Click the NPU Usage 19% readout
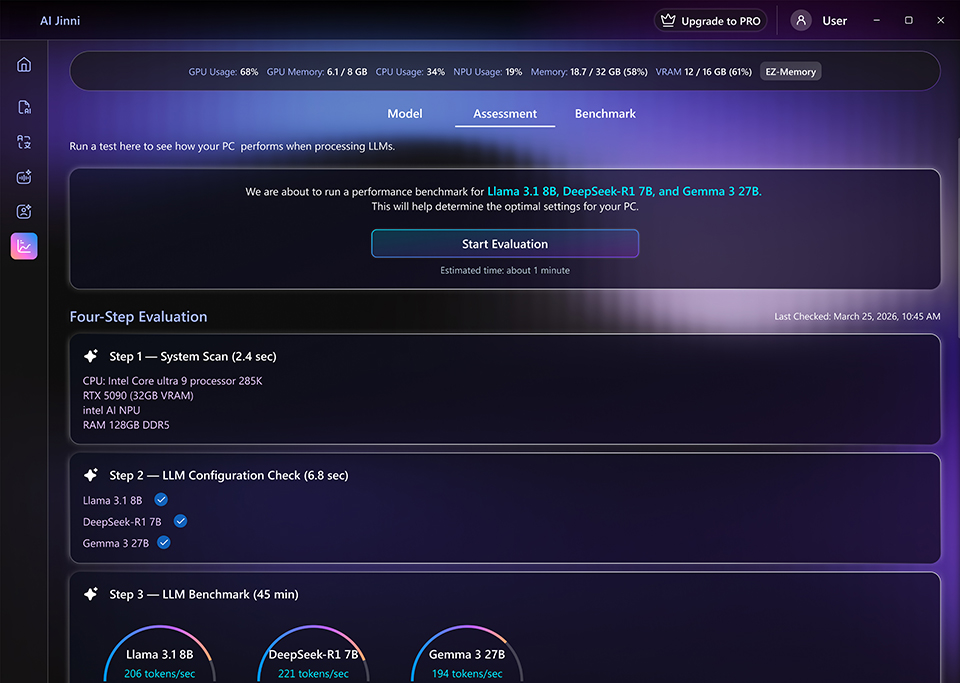The height and width of the screenshot is (683, 960). 488,72
